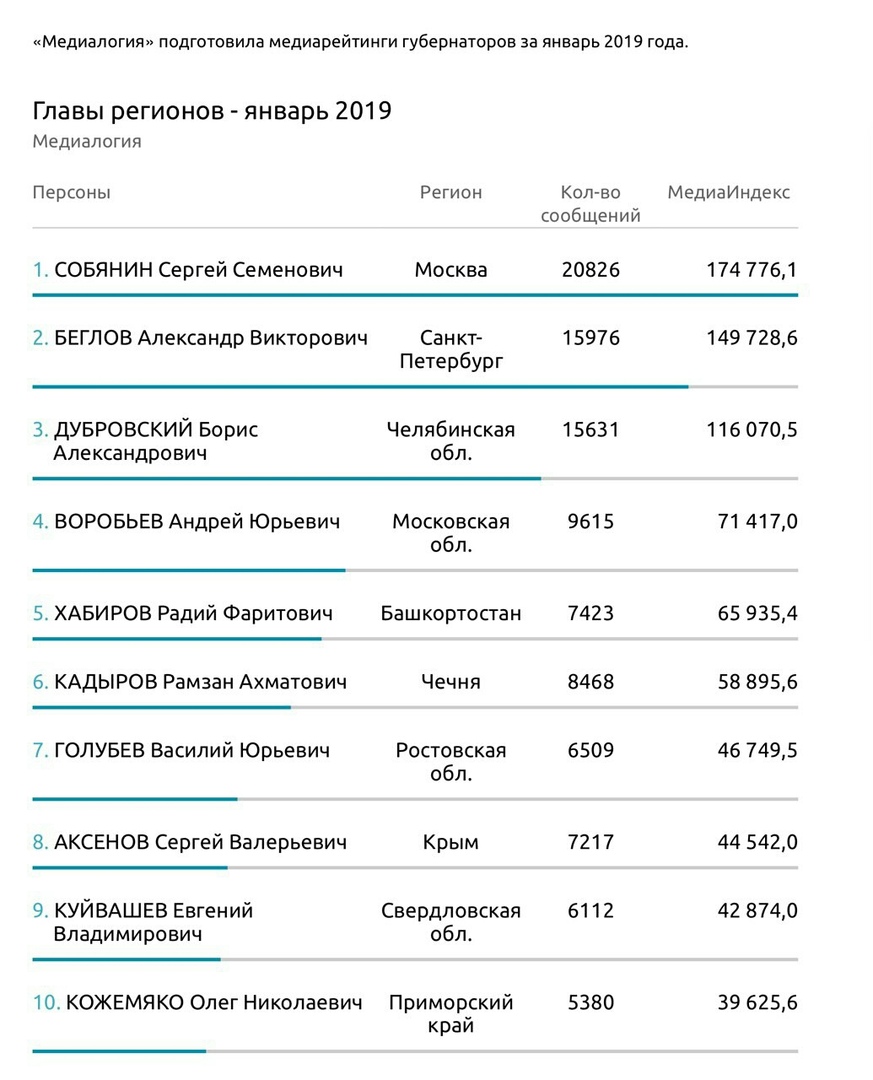Open ХАБИРОВ Радий Фаритович entry

pyautogui.click(x=193, y=613)
